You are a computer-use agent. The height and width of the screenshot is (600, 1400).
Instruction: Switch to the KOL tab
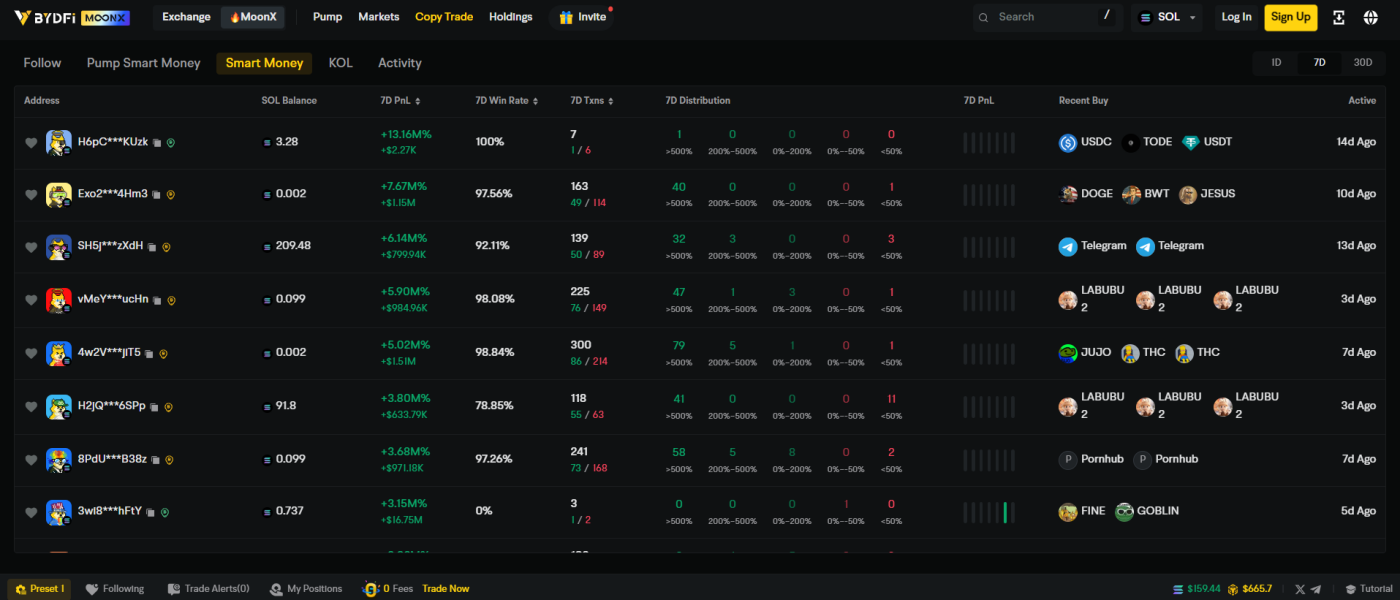point(340,63)
